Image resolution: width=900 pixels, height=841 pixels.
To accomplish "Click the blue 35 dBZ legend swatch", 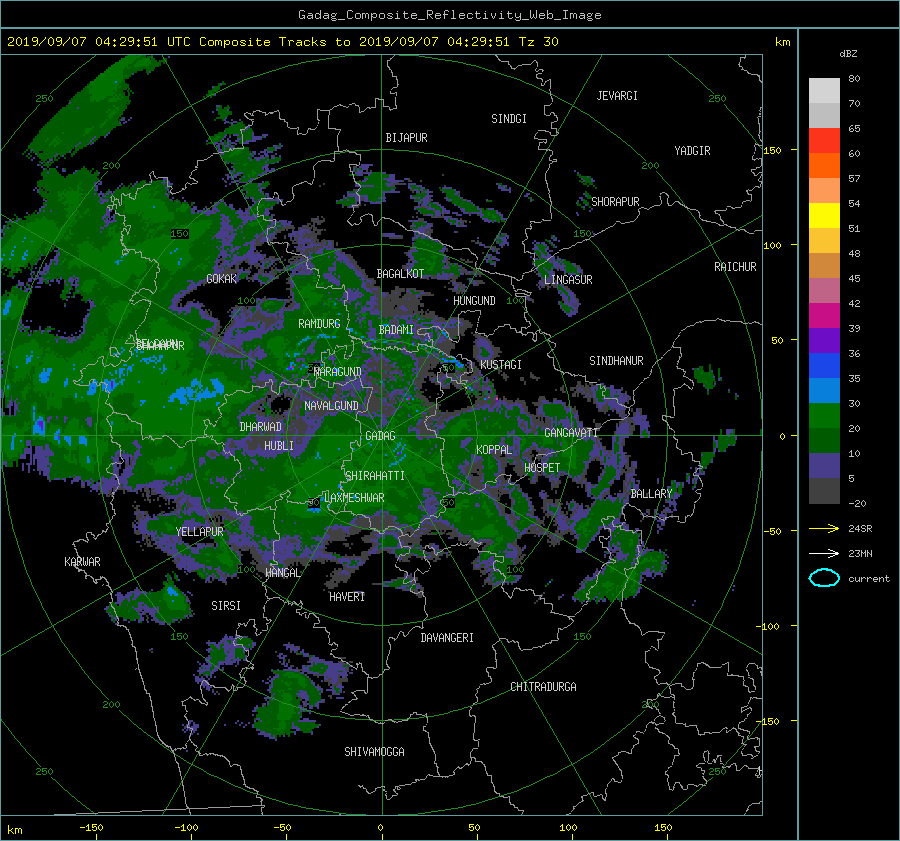I will (824, 366).
